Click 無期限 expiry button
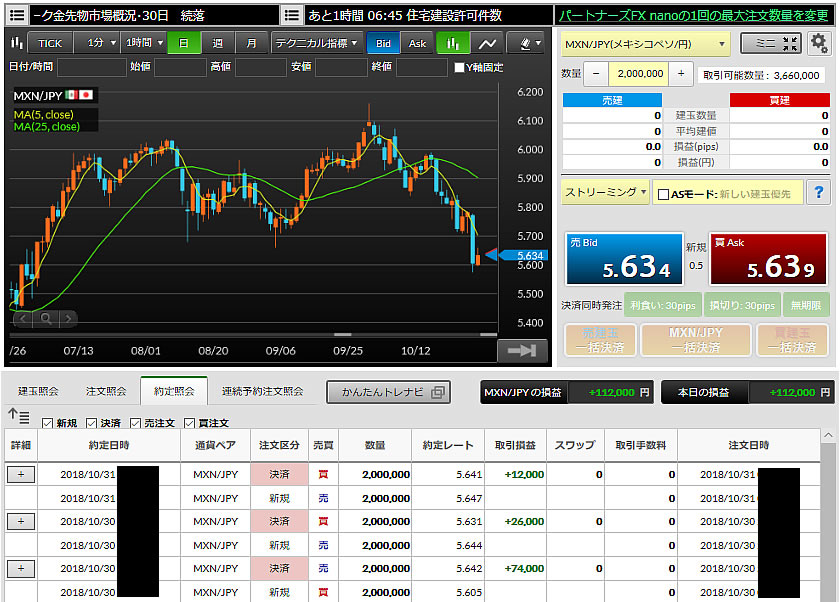840x602 pixels. coord(806,305)
